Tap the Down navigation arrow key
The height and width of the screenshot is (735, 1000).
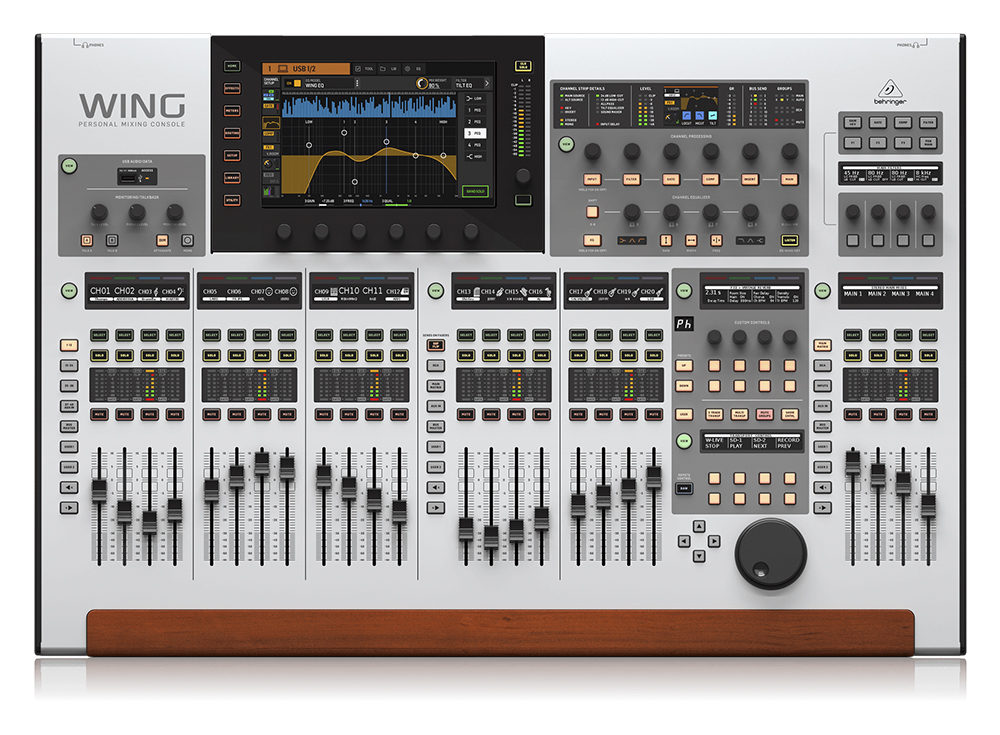pyautogui.click(x=699, y=556)
